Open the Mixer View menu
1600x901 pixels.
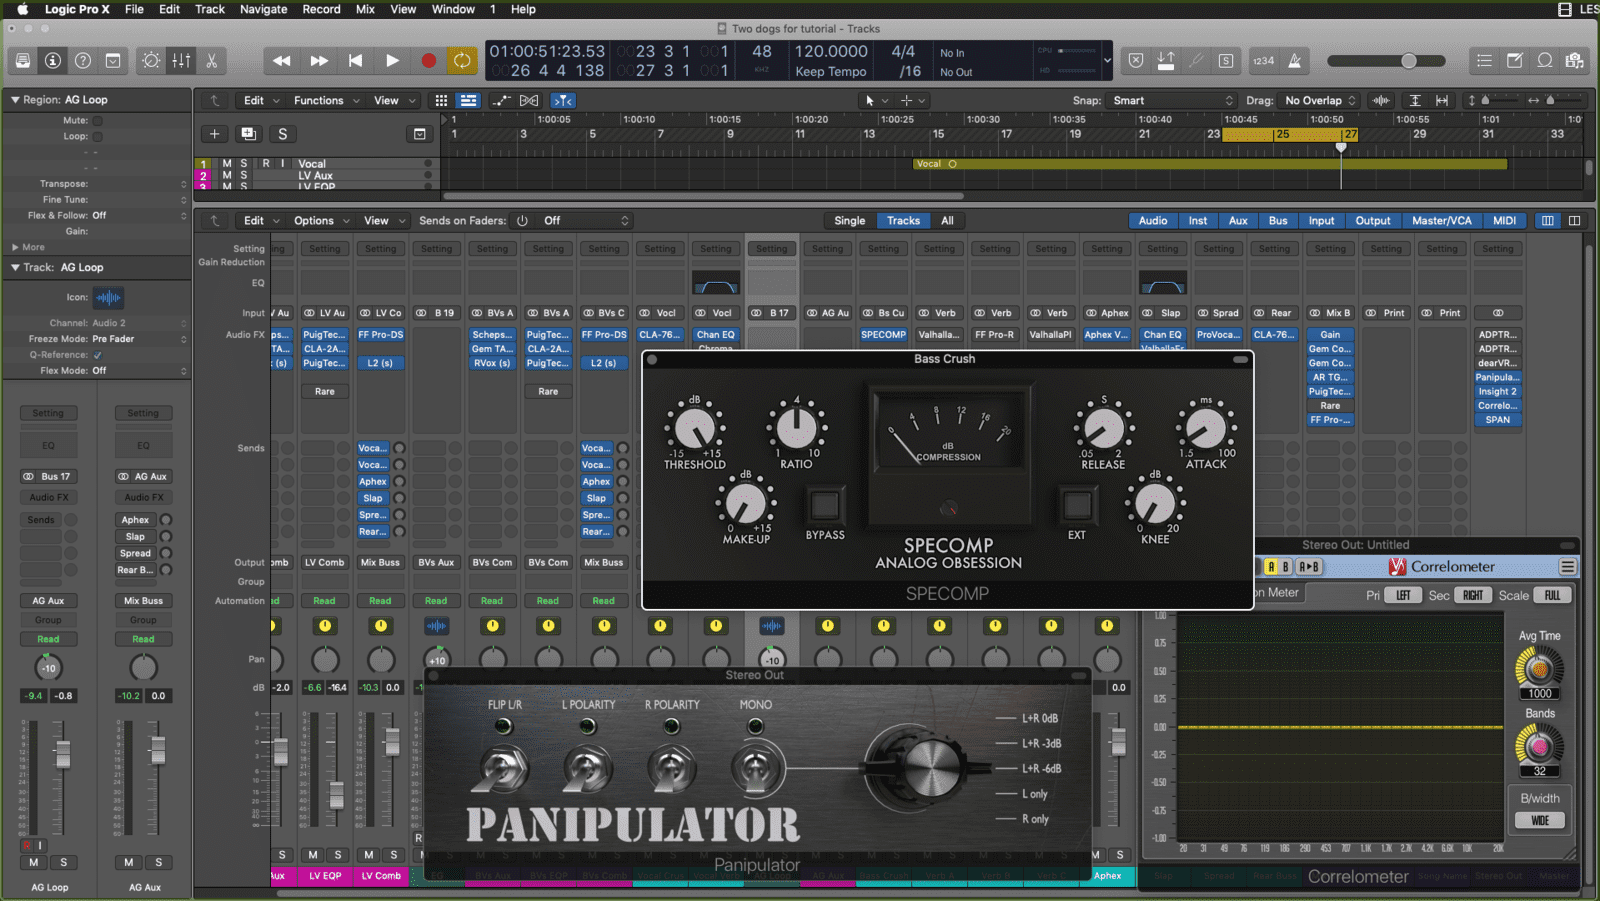(383, 221)
